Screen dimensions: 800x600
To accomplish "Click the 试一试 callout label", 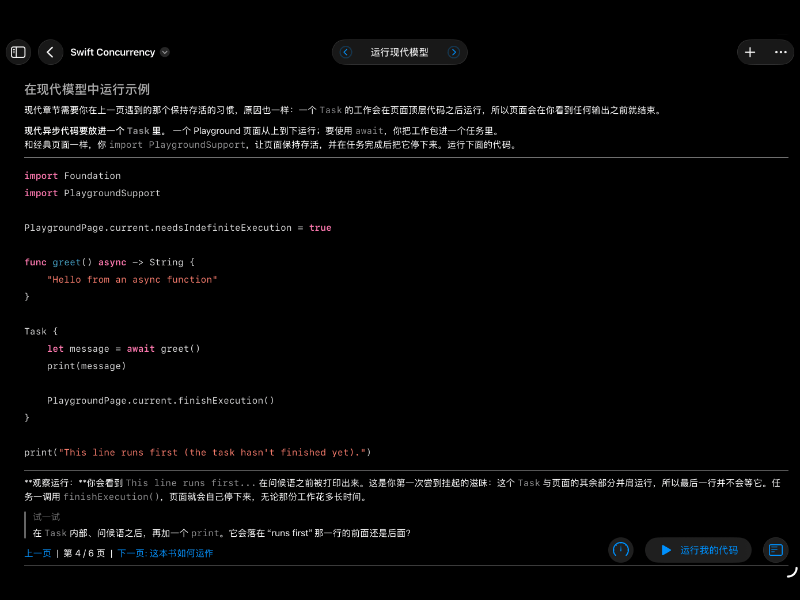I will [x=46, y=517].
